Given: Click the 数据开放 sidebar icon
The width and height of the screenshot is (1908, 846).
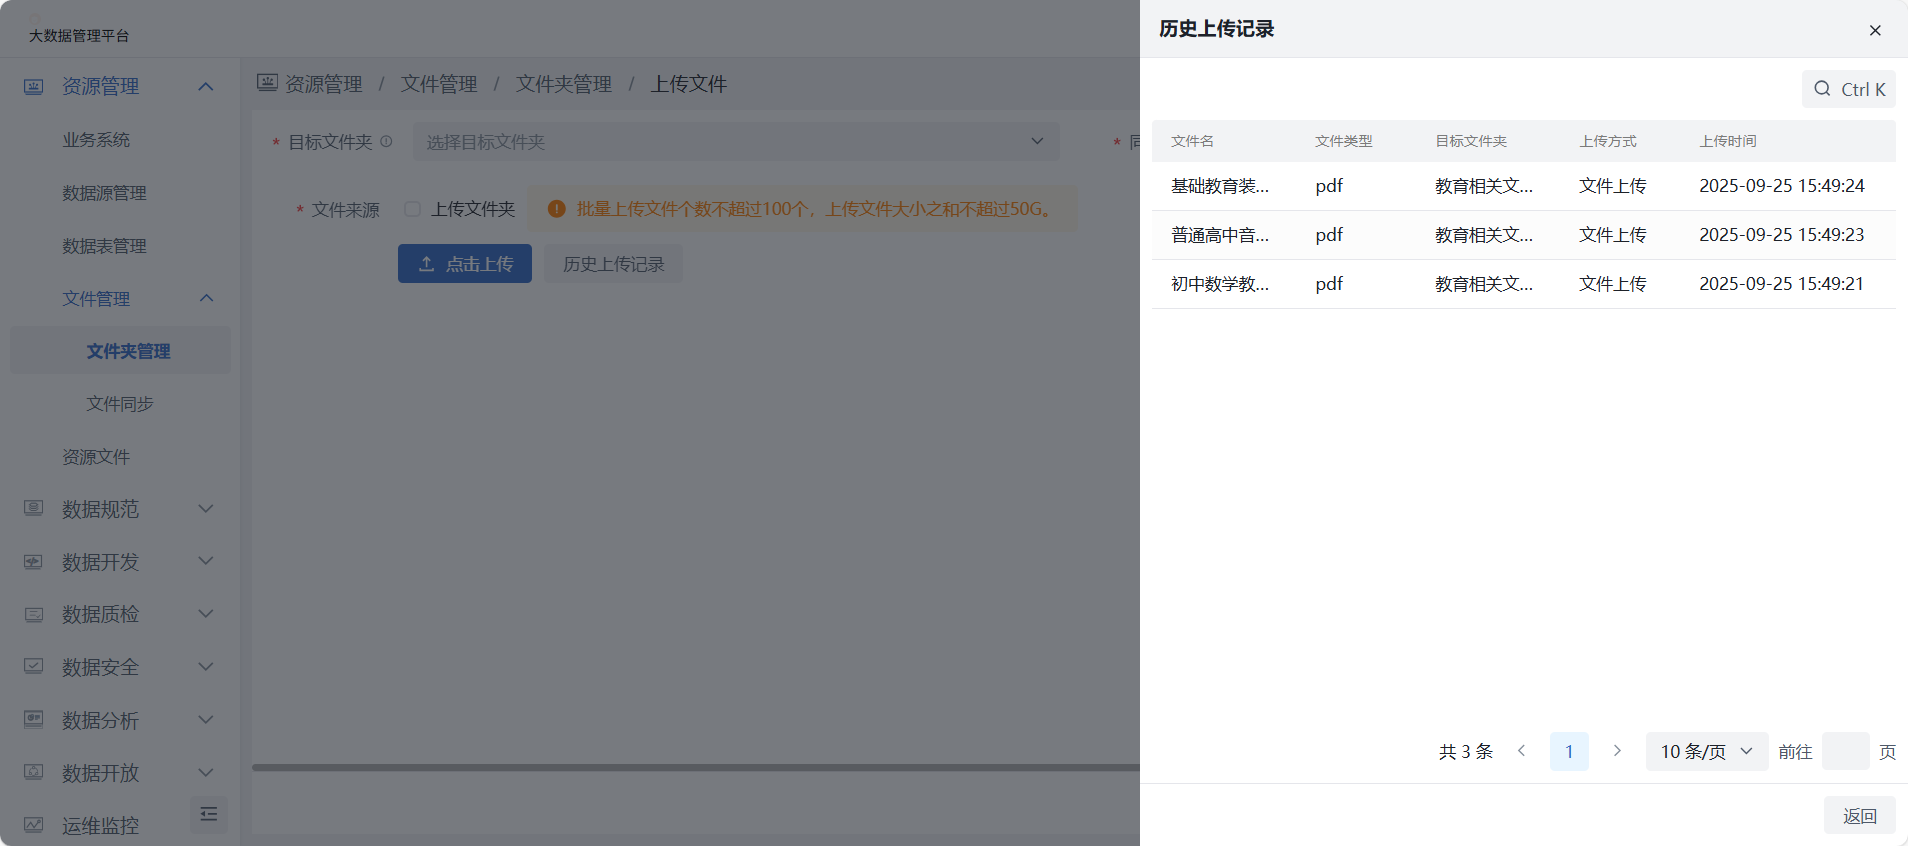Looking at the screenshot, I should (34, 773).
